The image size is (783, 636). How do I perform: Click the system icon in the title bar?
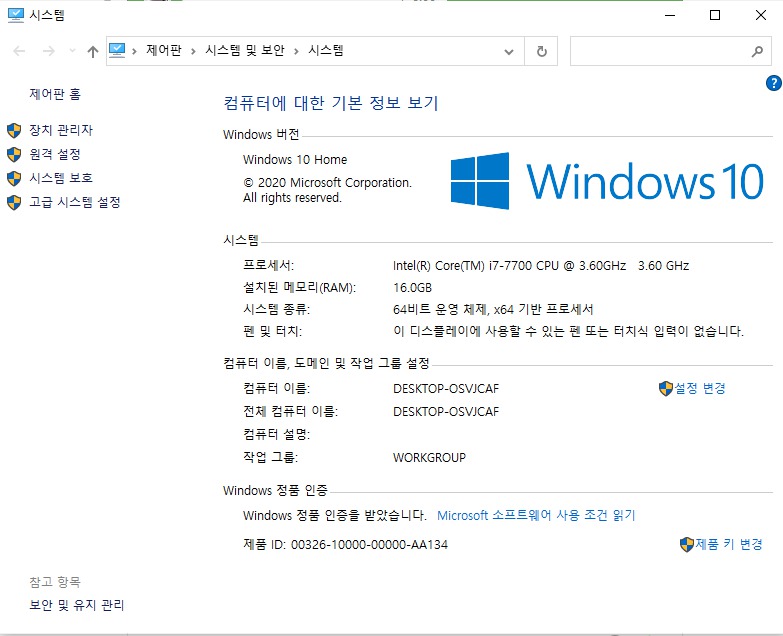15,15
